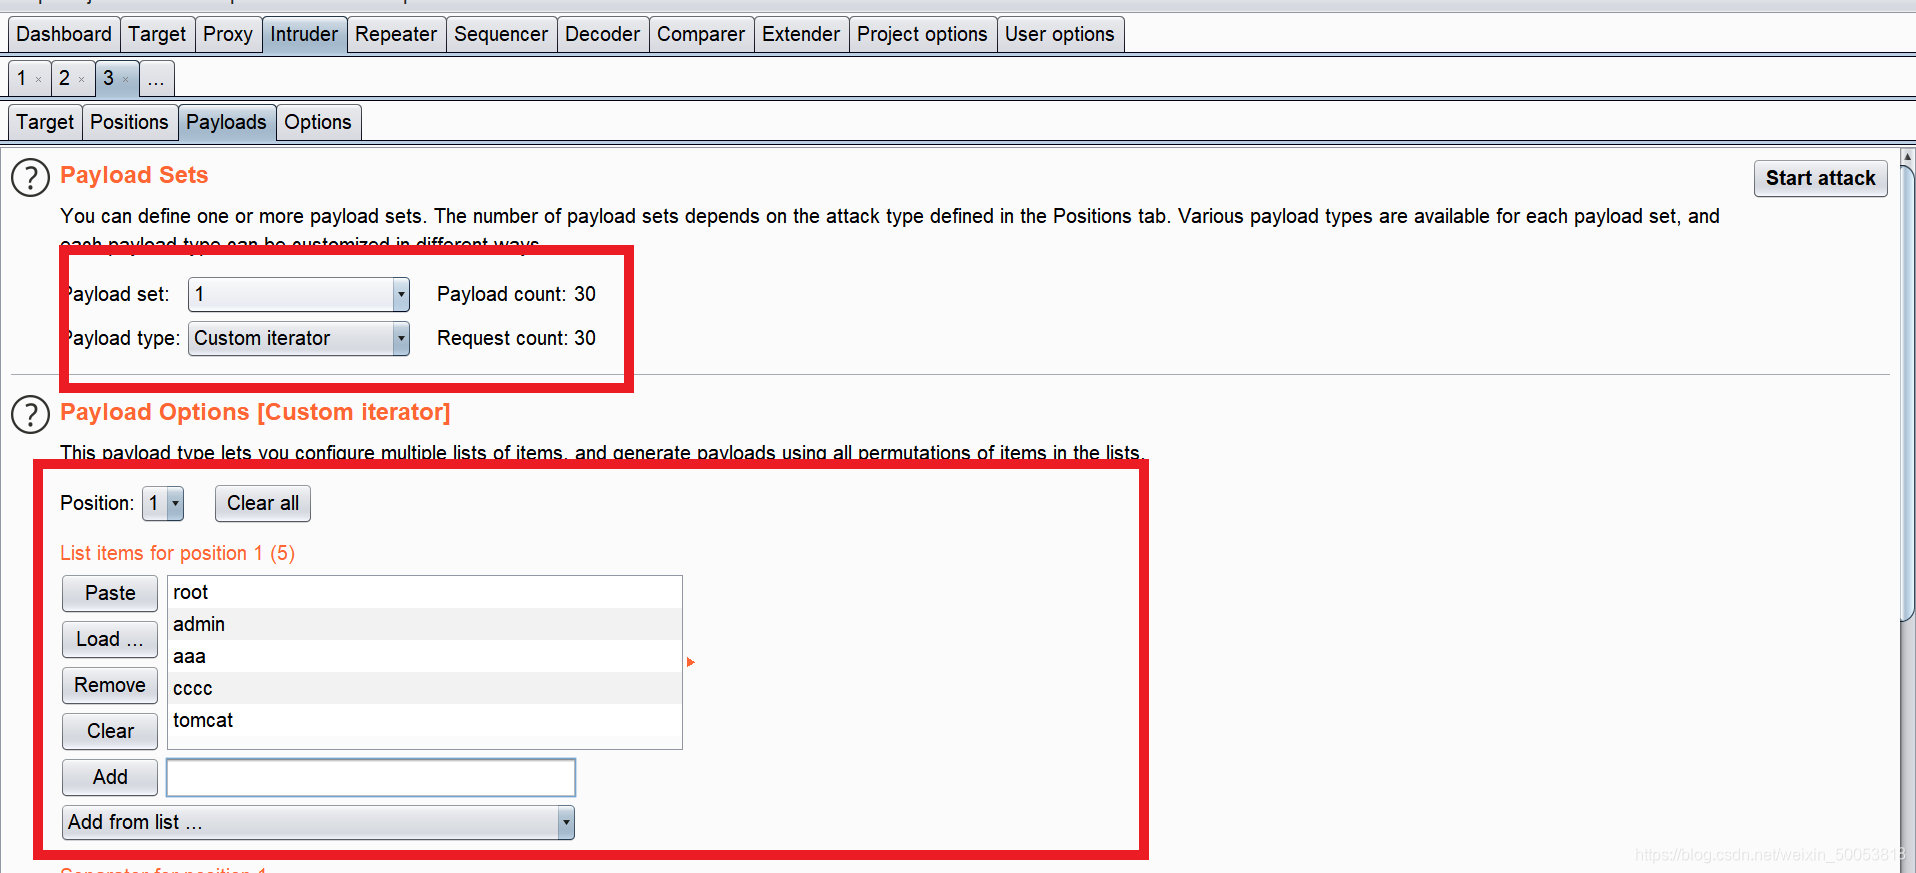Screen dimensions: 1916x873
Task: Expand the Add from list dropdown
Action: pyautogui.click(x=318, y=822)
